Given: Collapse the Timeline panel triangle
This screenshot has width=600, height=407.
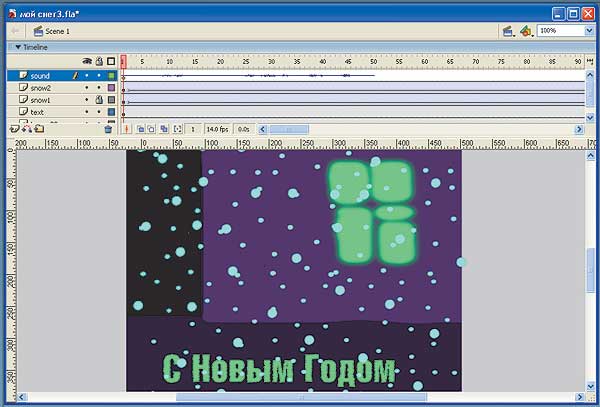Looking at the screenshot, I should click(x=18, y=47).
